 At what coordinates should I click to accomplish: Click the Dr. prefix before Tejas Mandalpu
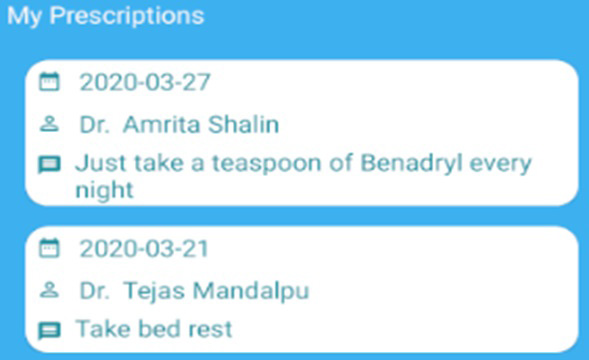tap(95, 290)
